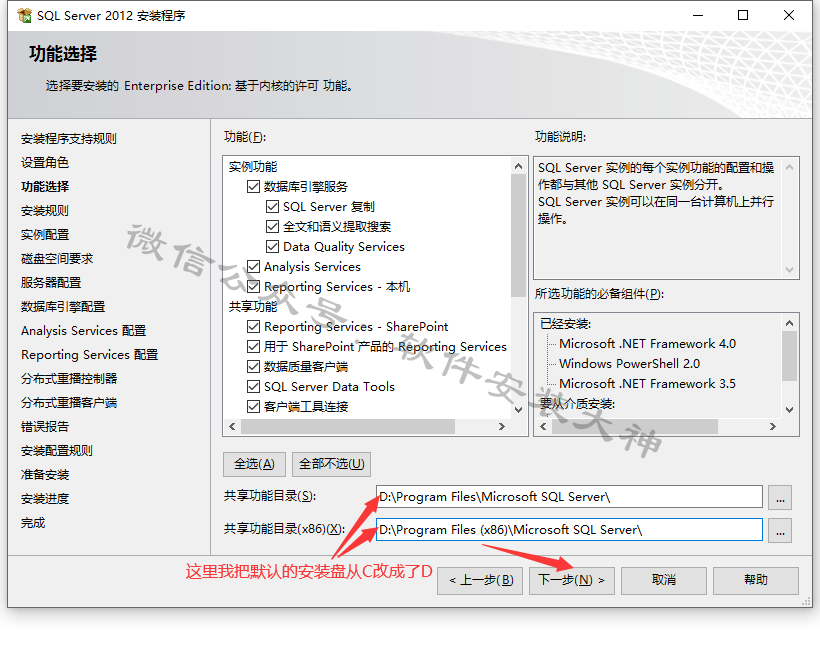The image size is (820, 646).
Task: Toggle 用于 SharePoint 产品的 Reporting Services checkbox
Action: (x=253, y=347)
